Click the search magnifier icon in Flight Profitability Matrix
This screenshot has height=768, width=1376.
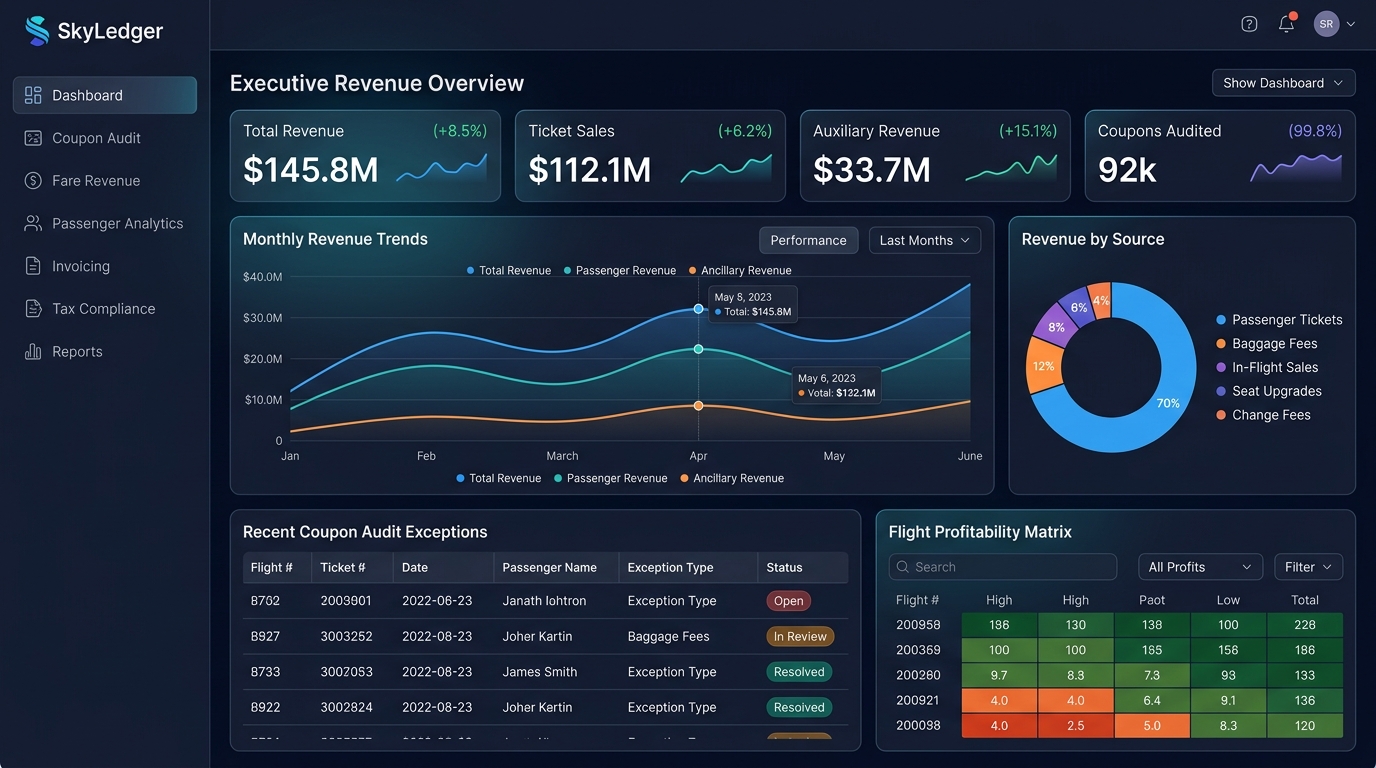click(x=905, y=567)
